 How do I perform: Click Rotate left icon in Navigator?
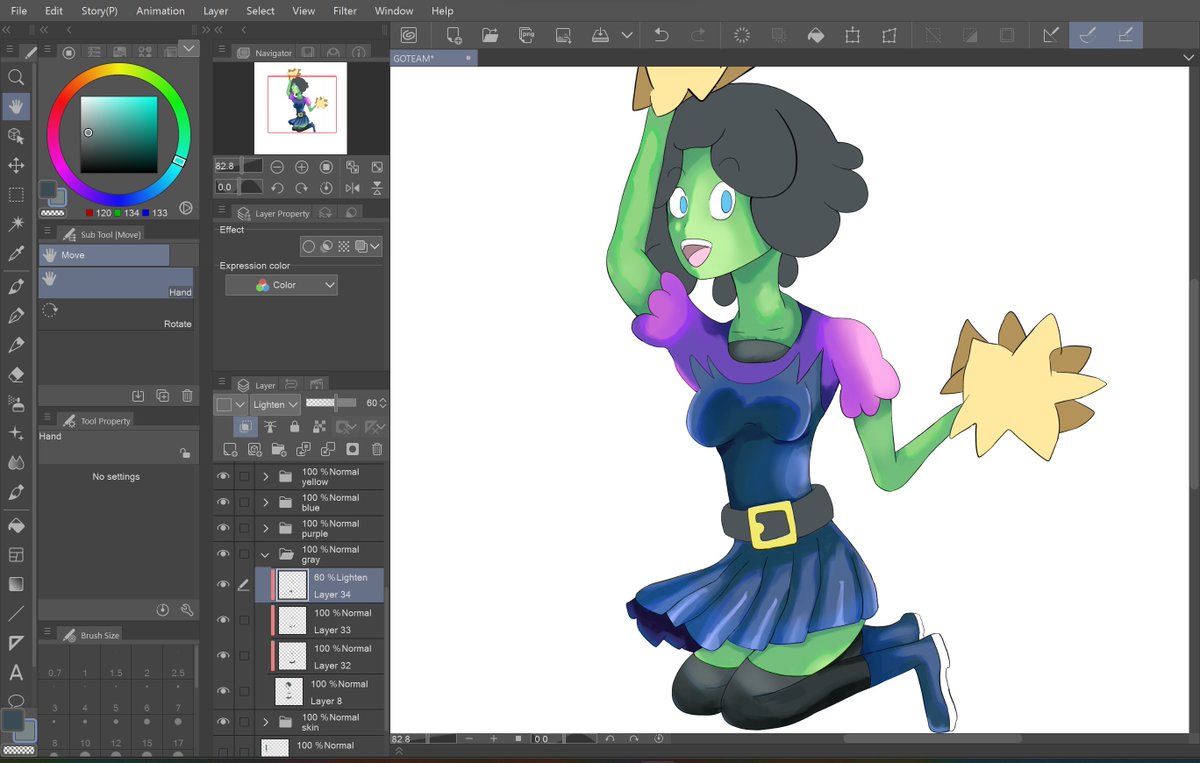coord(277,187)
